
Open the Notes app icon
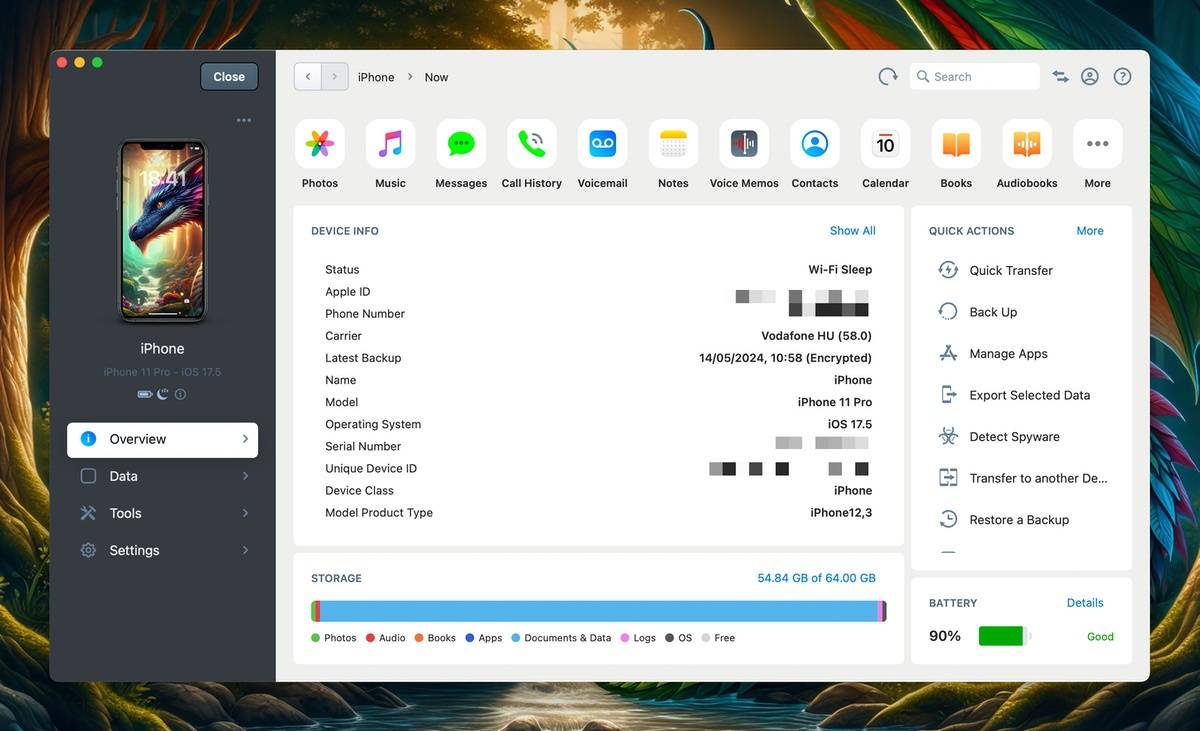coord(673,144)
